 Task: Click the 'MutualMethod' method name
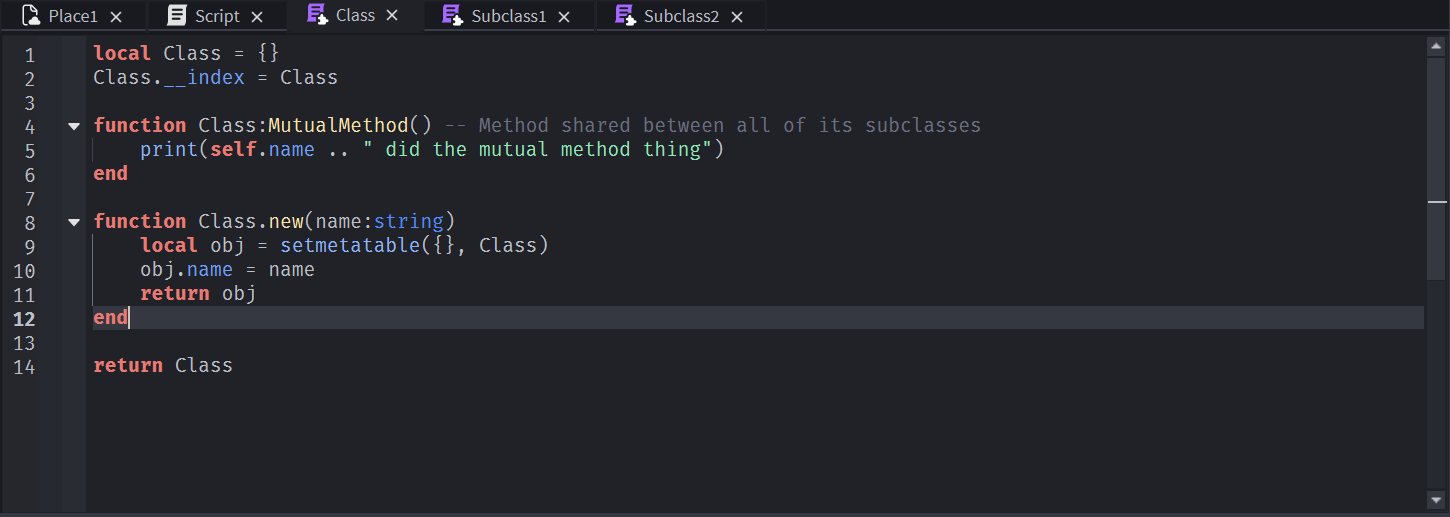click(339, 125)
